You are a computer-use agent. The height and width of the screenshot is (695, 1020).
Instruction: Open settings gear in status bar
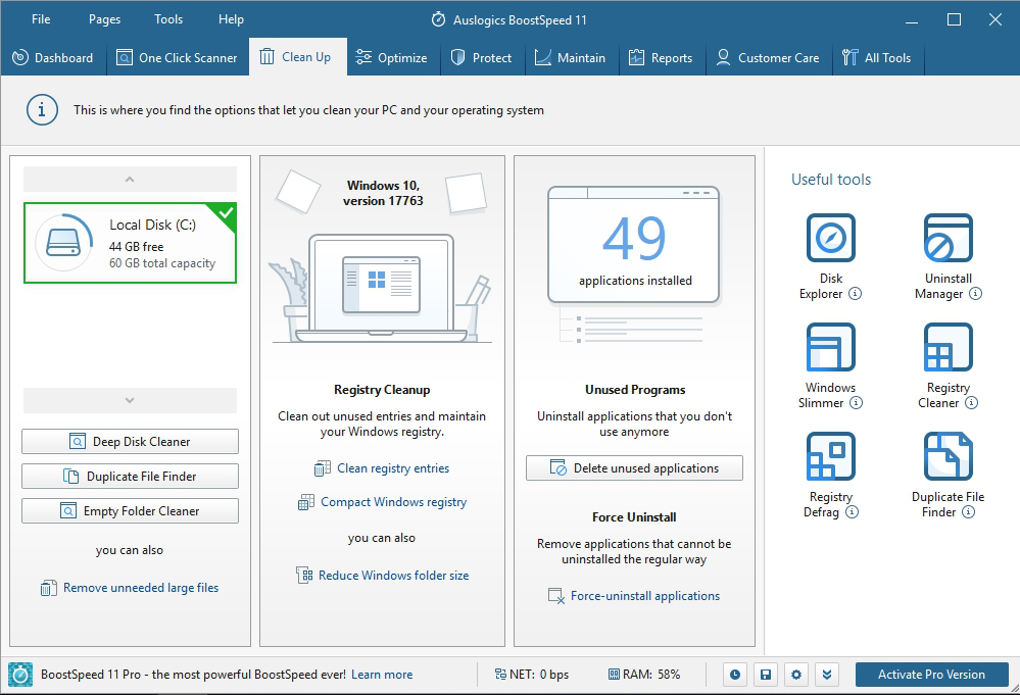[796, 675]
